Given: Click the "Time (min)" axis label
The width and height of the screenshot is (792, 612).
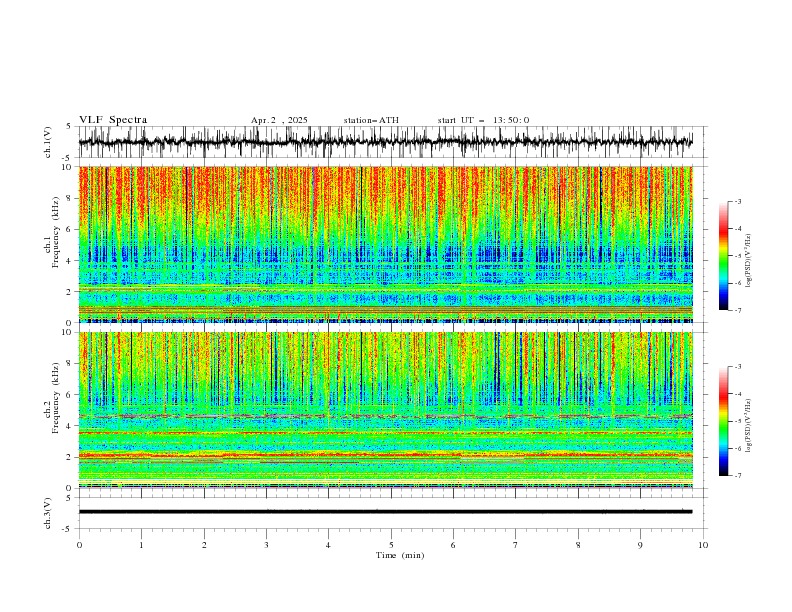Looking at the screenshot, I should pyautogui.click(x=400, y=555).
